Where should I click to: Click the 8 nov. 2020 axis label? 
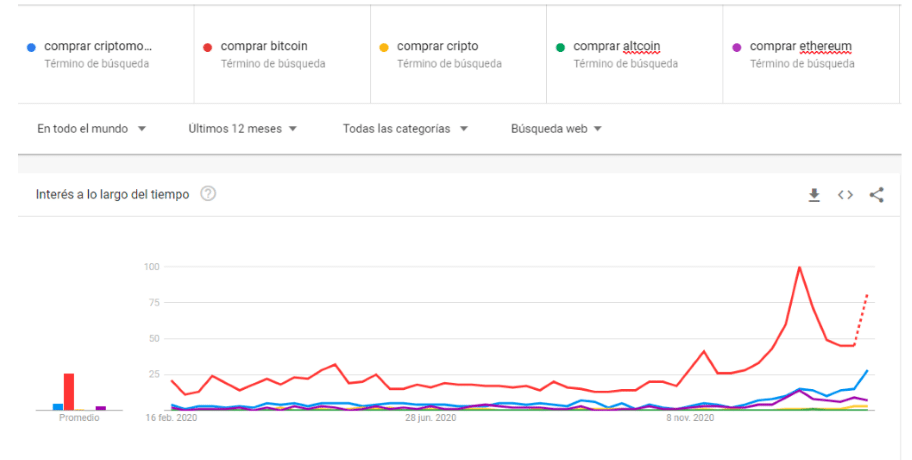click(x=690, y=419)
